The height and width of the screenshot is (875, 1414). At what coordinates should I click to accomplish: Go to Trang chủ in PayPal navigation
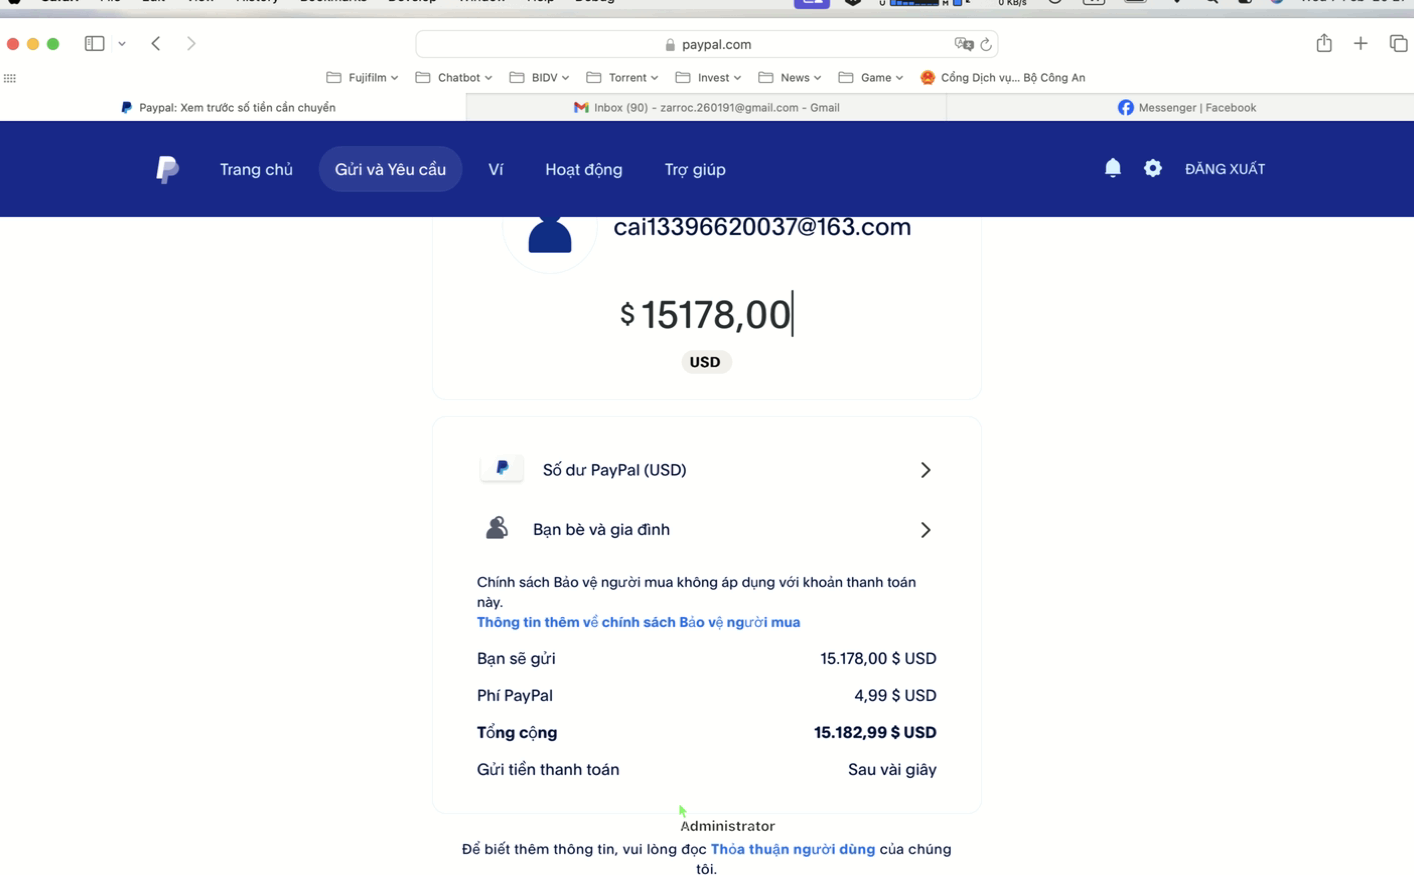tap(256, 170)
